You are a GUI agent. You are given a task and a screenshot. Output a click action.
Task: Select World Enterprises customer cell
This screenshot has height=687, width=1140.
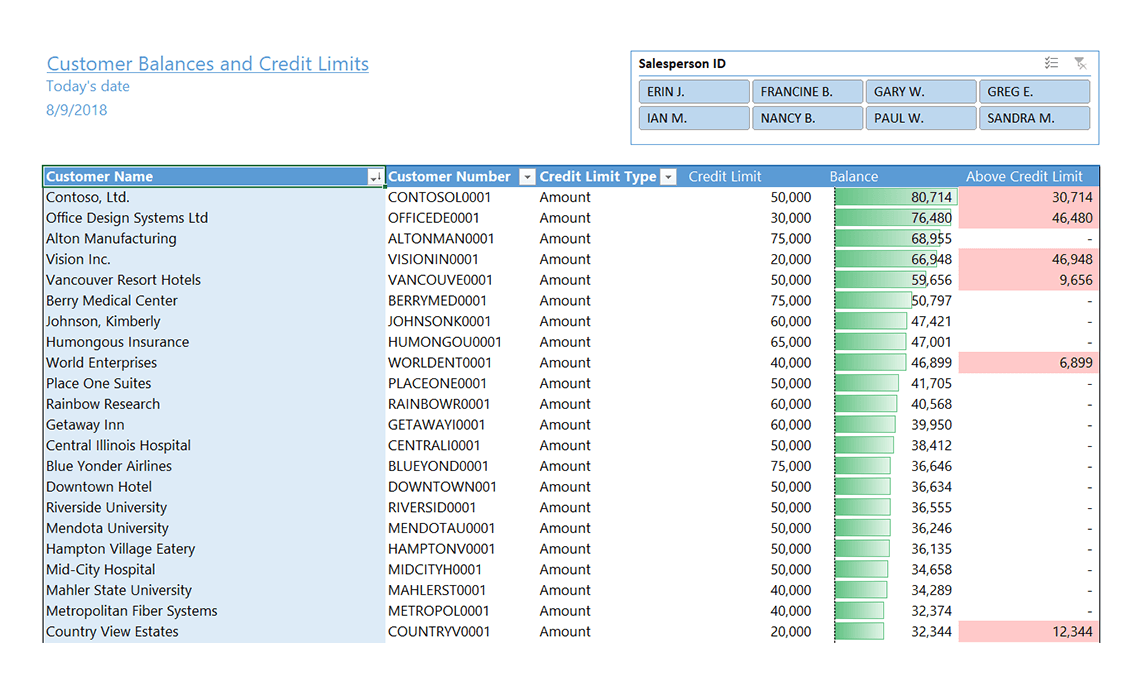click(214, 363)
